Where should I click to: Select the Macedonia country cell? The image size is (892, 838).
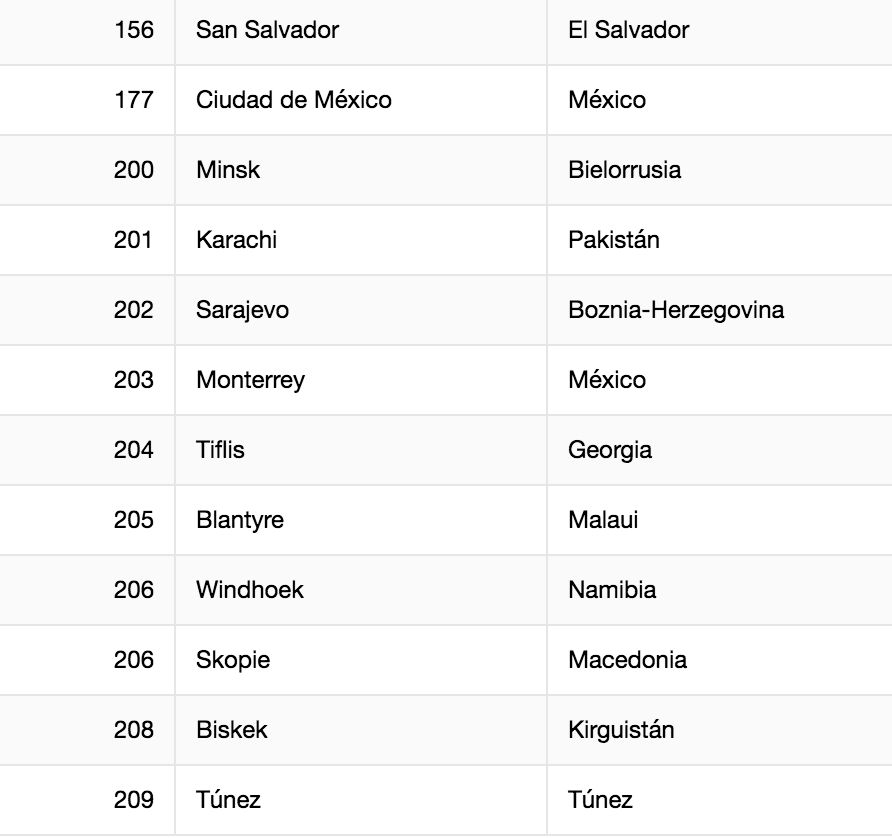627,660
